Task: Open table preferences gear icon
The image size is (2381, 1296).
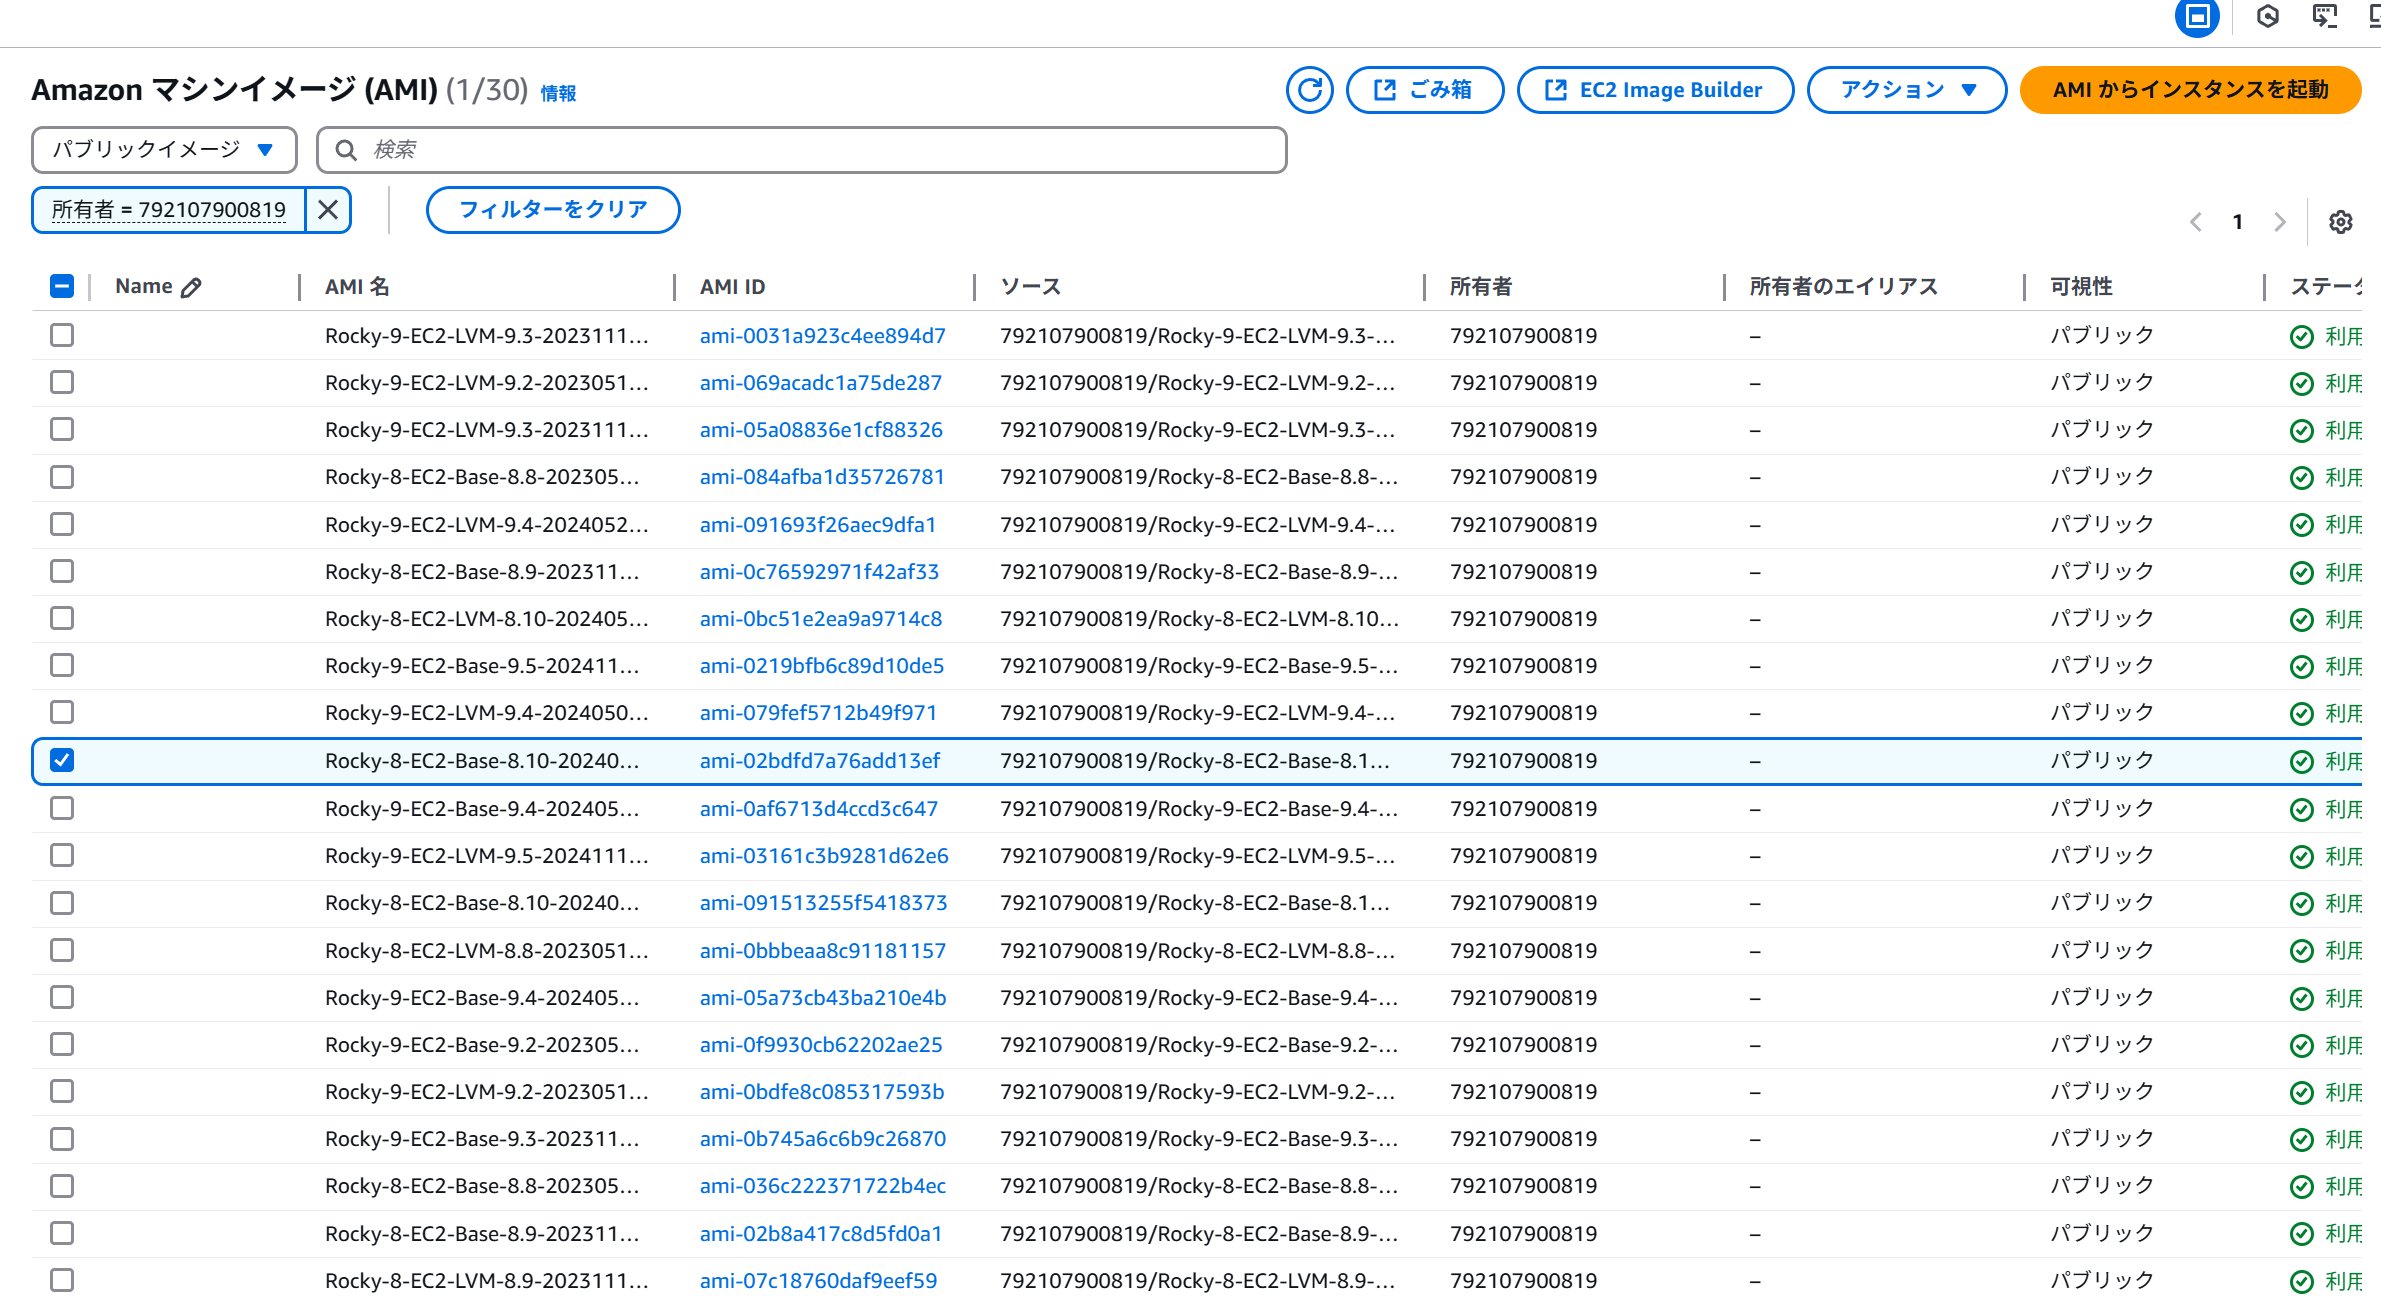Action: (x=2340, y=222)
